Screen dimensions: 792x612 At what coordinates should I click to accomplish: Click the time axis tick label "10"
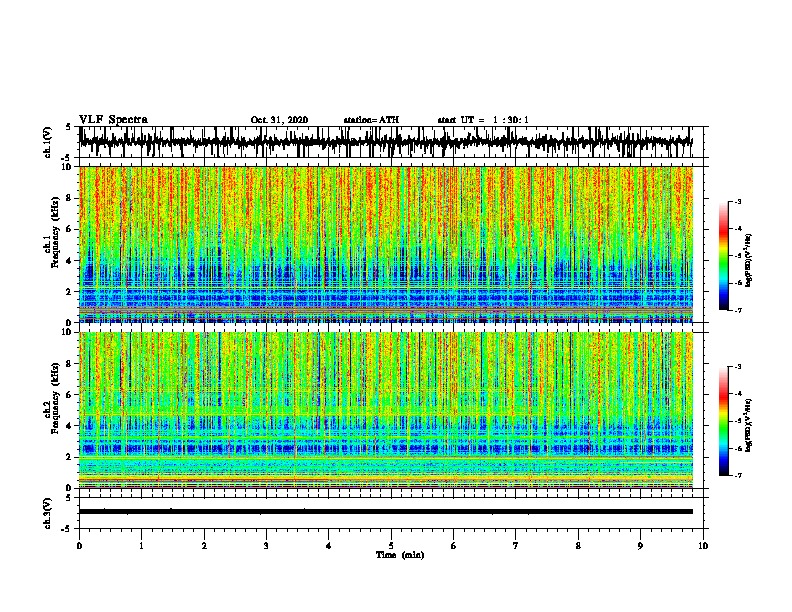click(703, 546)
